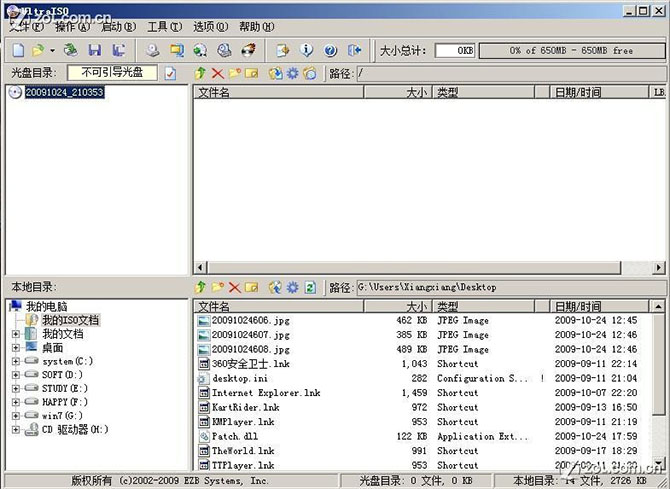
Task: Click the gear icon in local pane toolbar
Action: [293, 288]
